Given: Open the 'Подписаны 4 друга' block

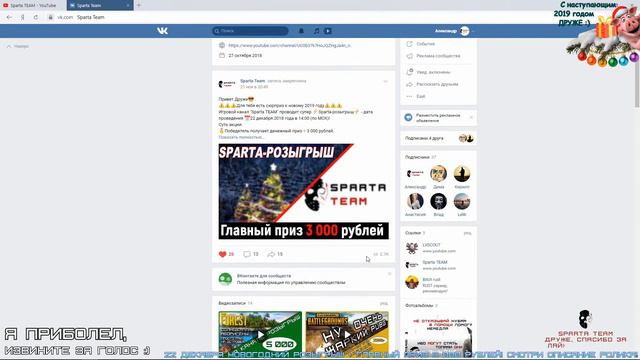Looking at the screenshot, I should pyautogui.click(x=438, y=138).
